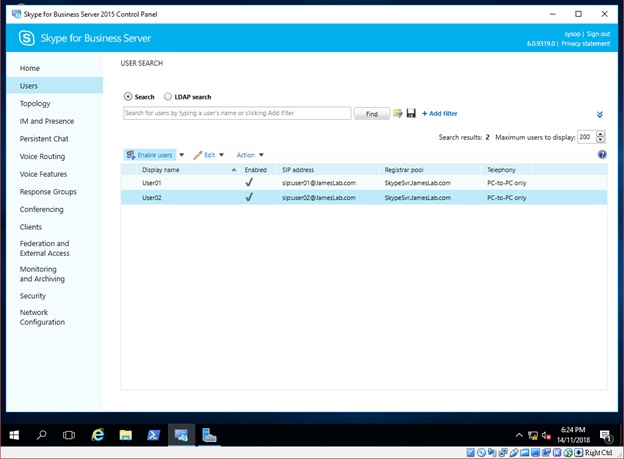Select the Search radio button

(x=128, y=97)
